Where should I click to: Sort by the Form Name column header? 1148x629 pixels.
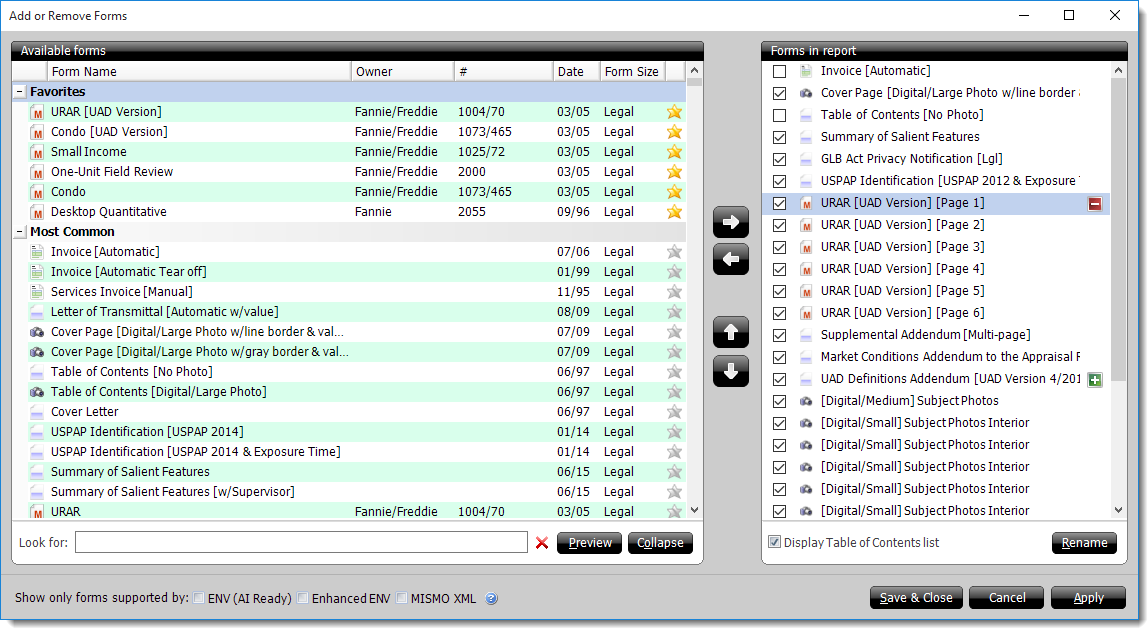(198, 71)
